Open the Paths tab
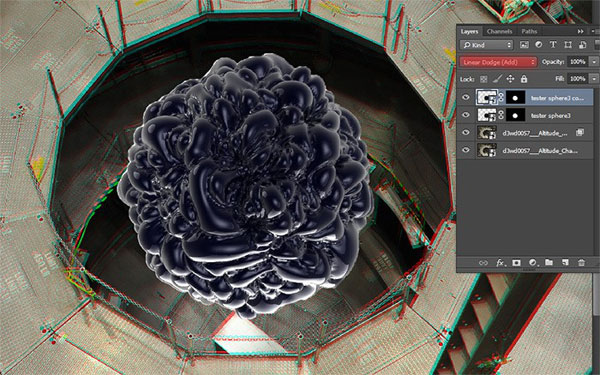Screen dimensions: 600x375 point(529,31)
